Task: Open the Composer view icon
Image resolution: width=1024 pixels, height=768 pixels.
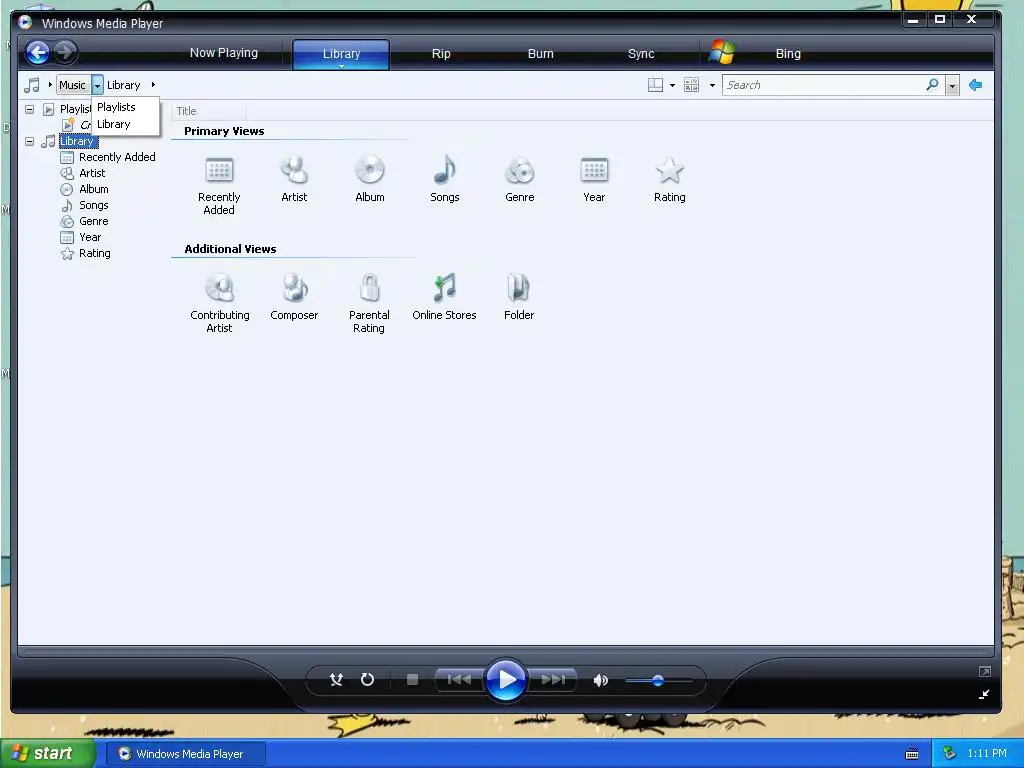Action: click(295, 288)
